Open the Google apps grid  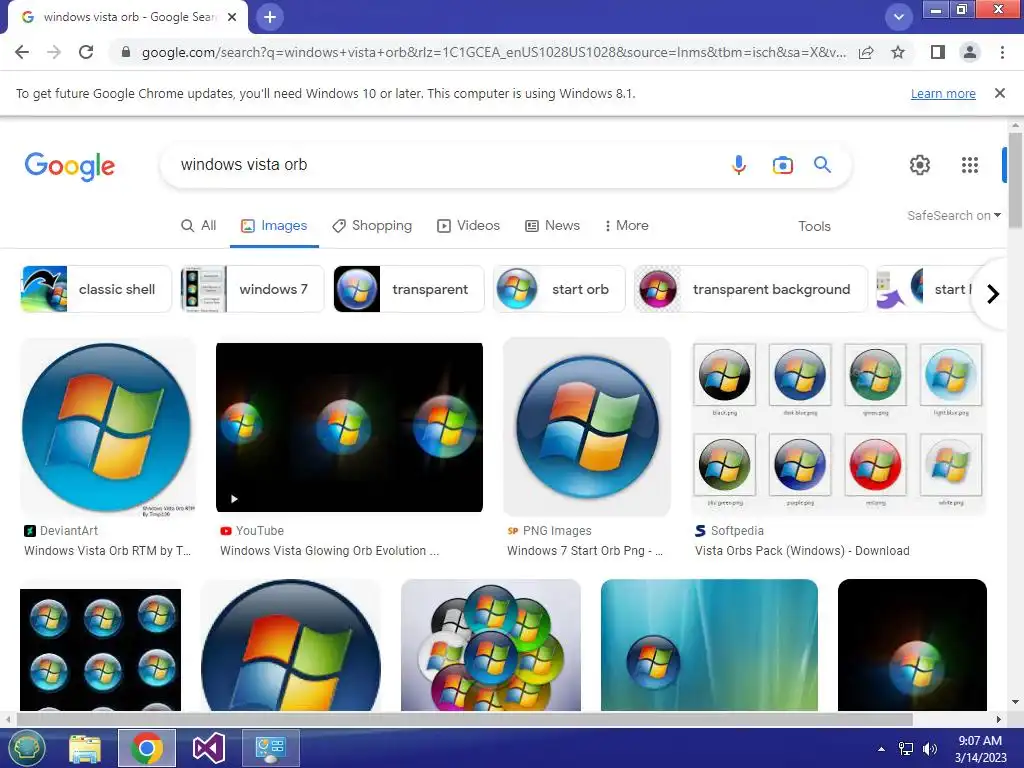(x=970, y=165)
